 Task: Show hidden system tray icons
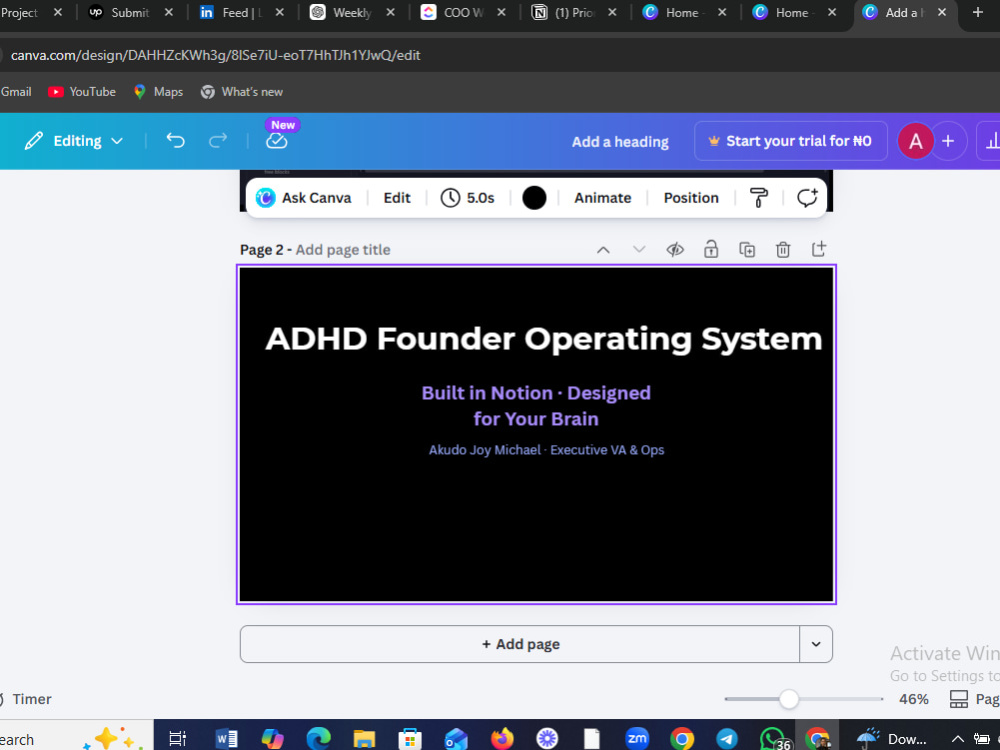click(x=957, y=739)
